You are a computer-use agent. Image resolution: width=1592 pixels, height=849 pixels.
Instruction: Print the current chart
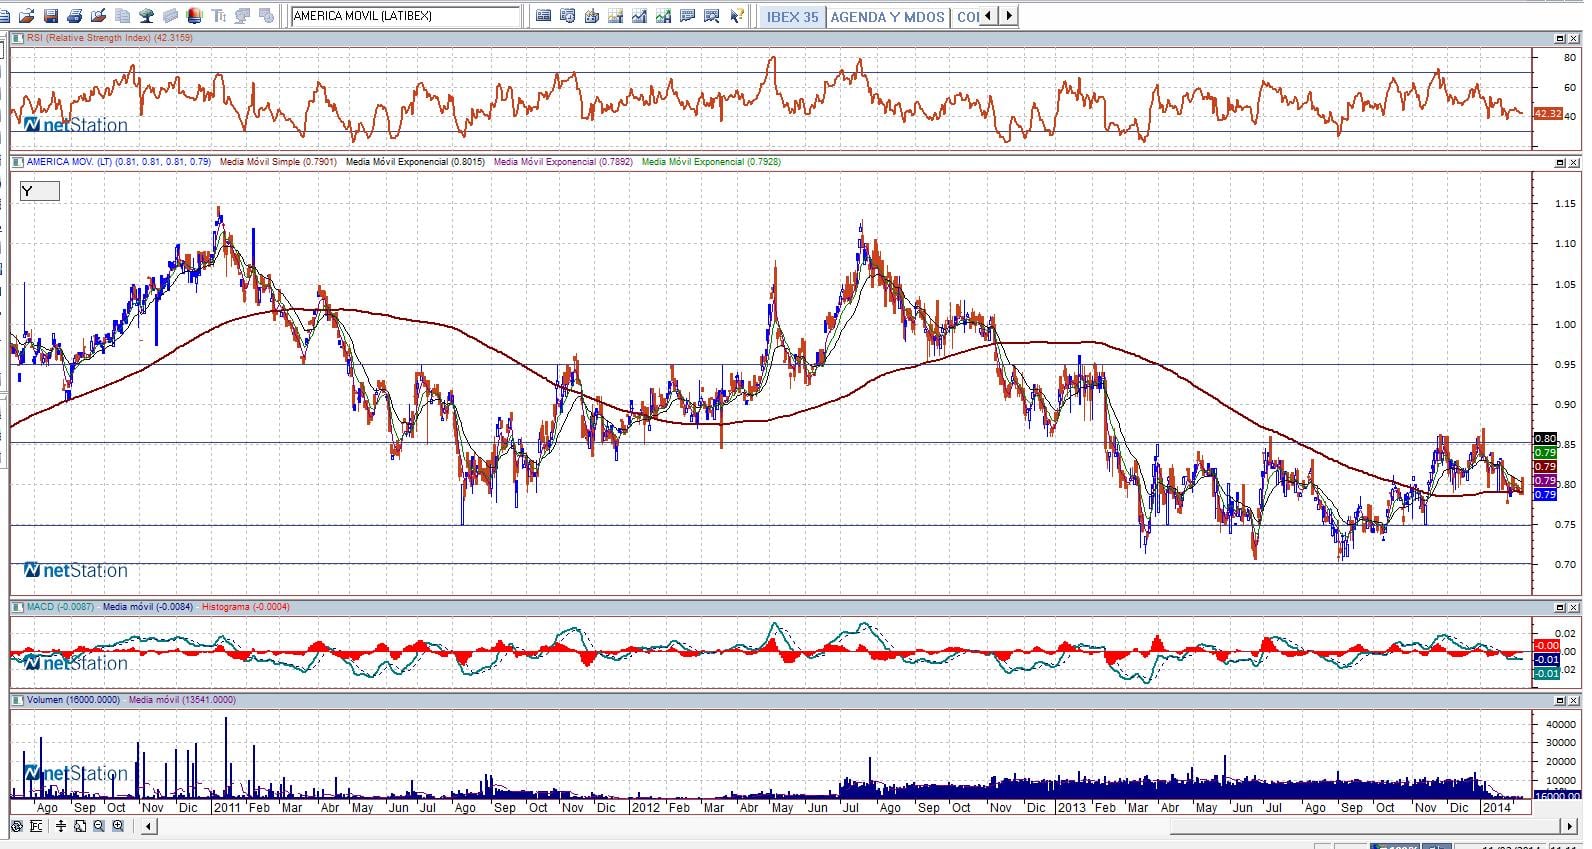click(75, 16)
